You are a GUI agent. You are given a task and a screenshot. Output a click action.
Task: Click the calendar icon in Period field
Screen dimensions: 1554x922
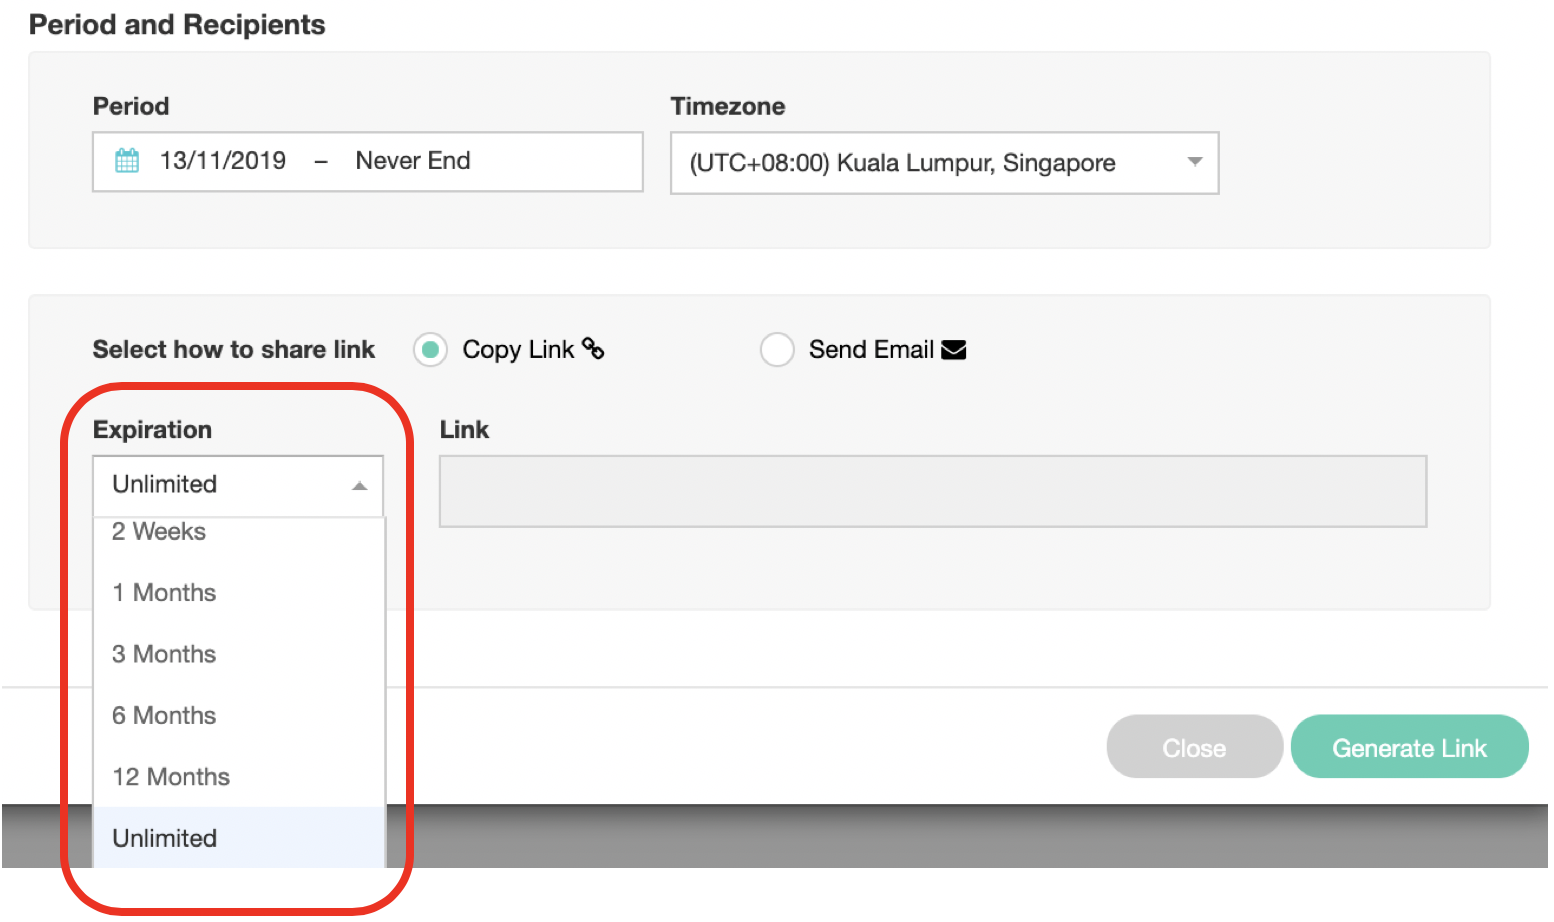tap(127, 161)
